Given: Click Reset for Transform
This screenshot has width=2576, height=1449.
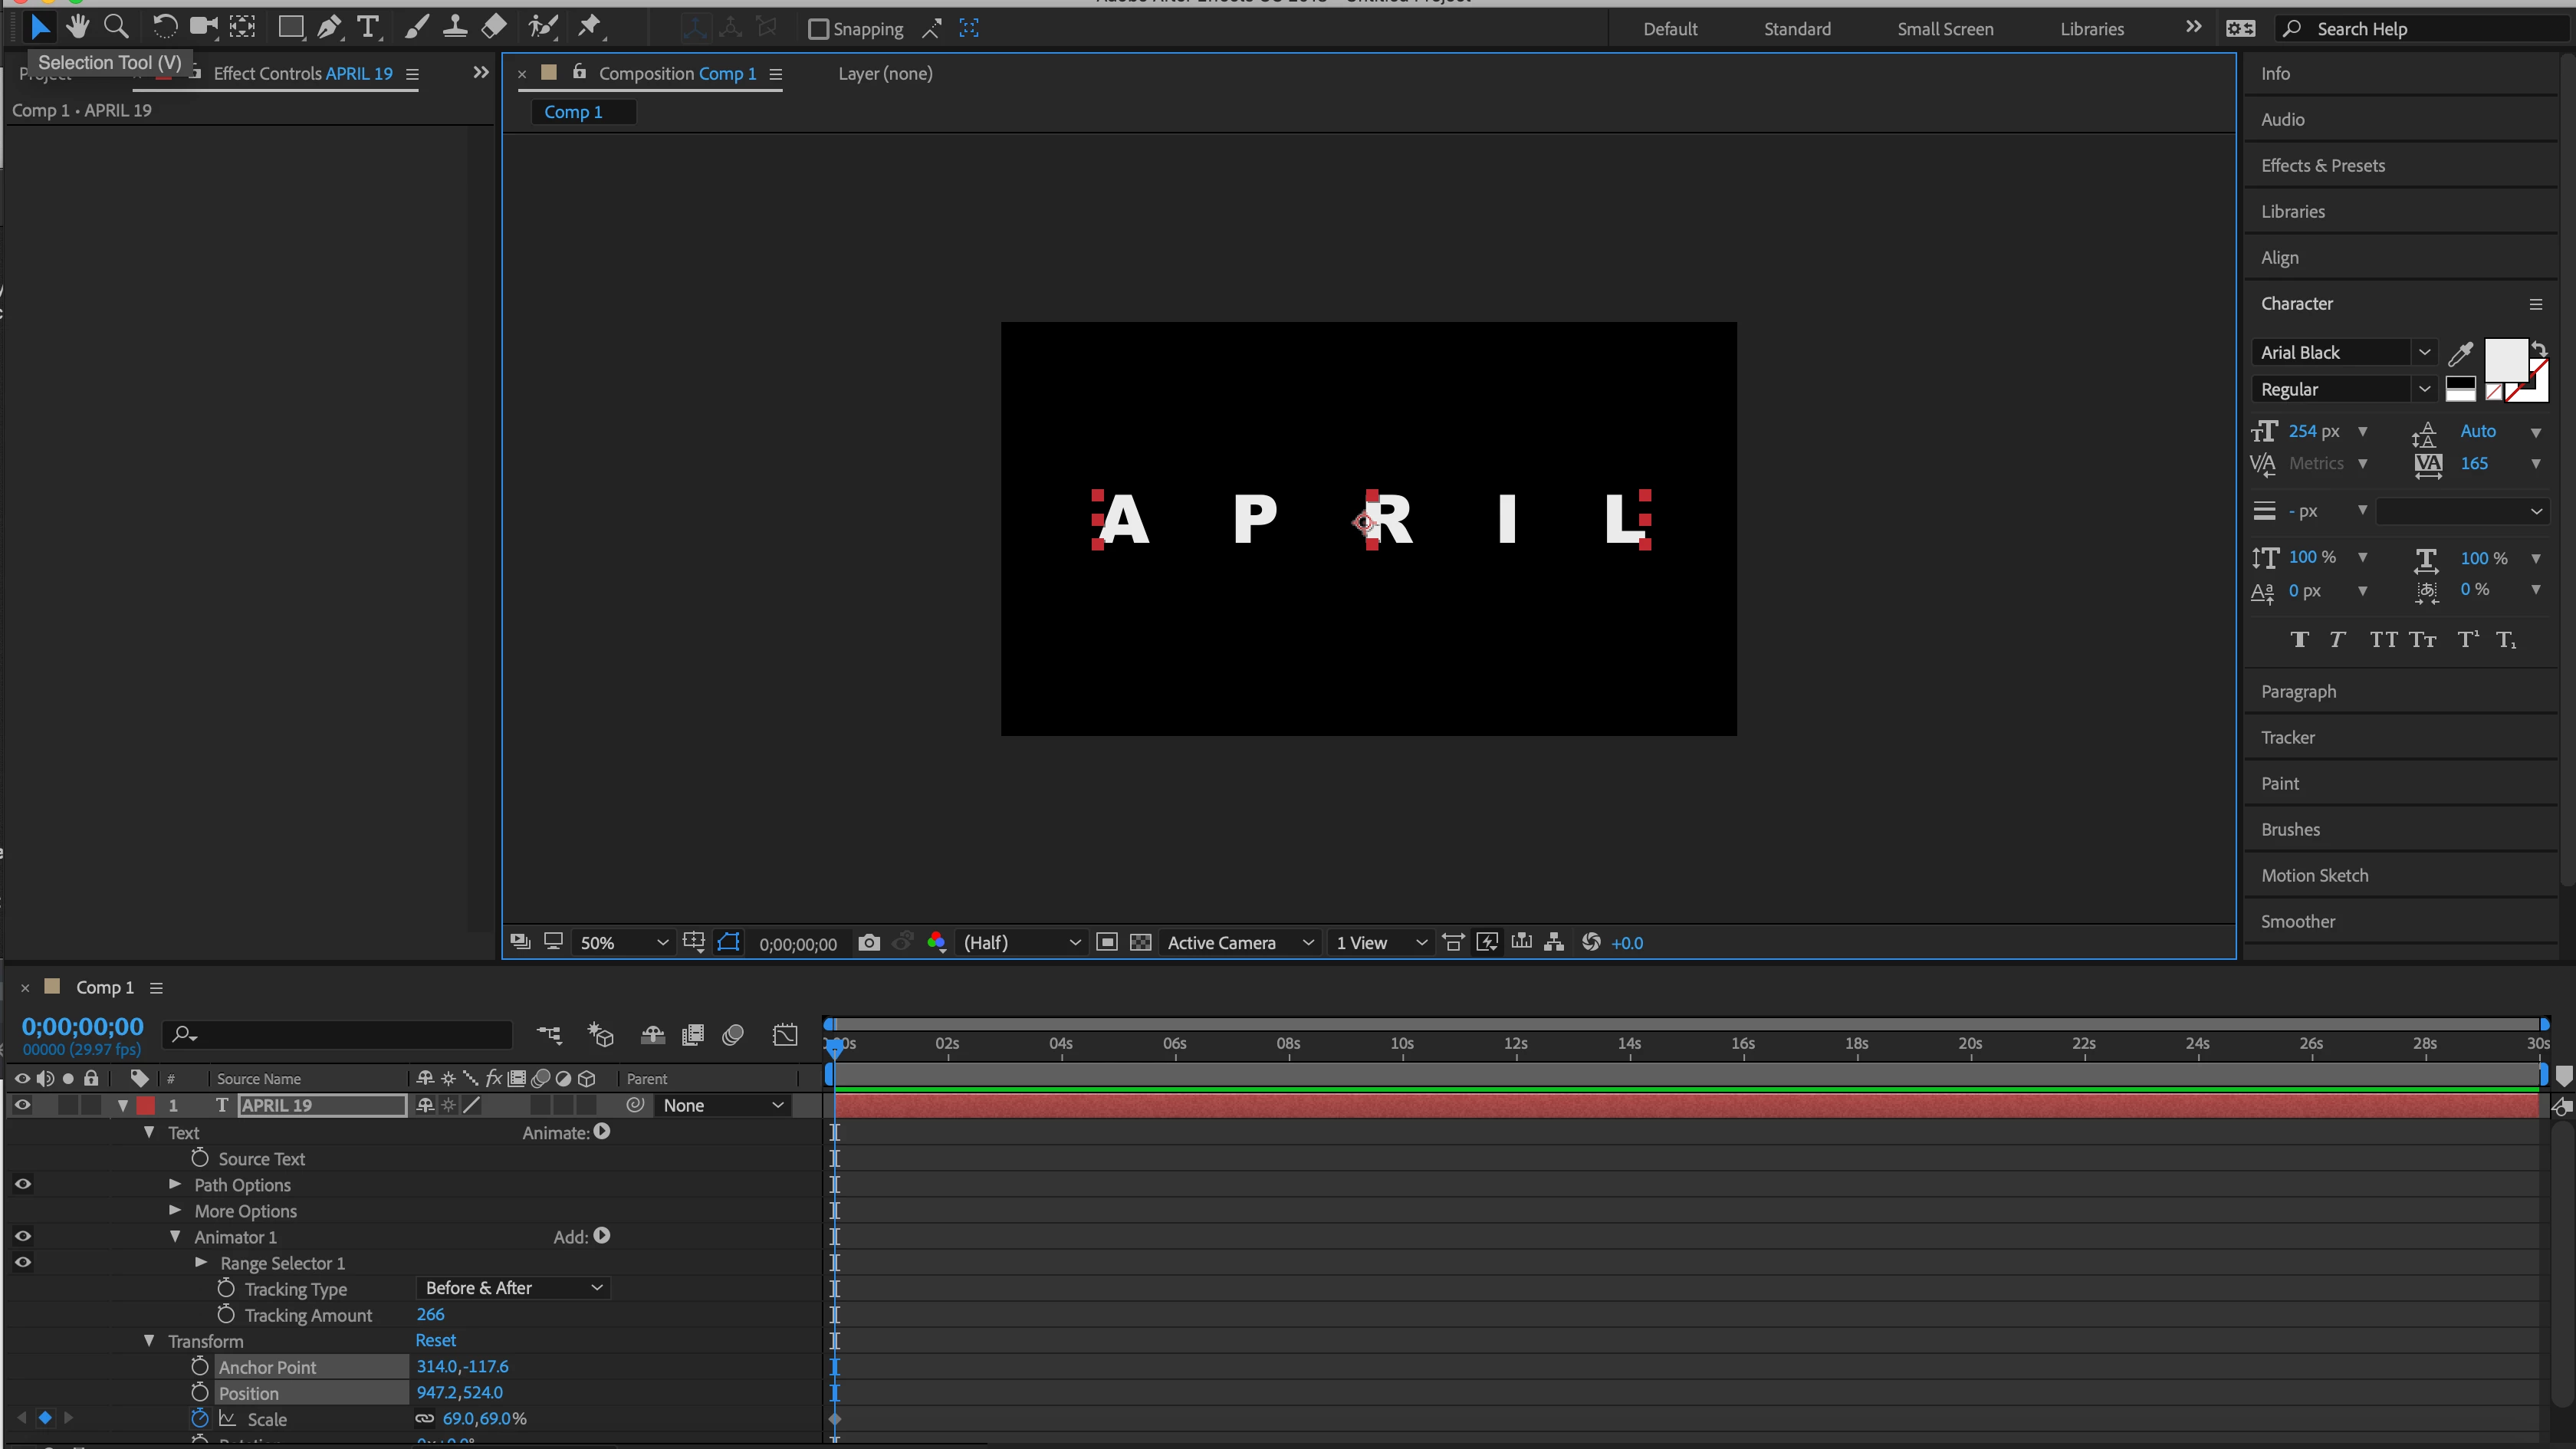Looking at the screenshot, I should point(435,1340).
